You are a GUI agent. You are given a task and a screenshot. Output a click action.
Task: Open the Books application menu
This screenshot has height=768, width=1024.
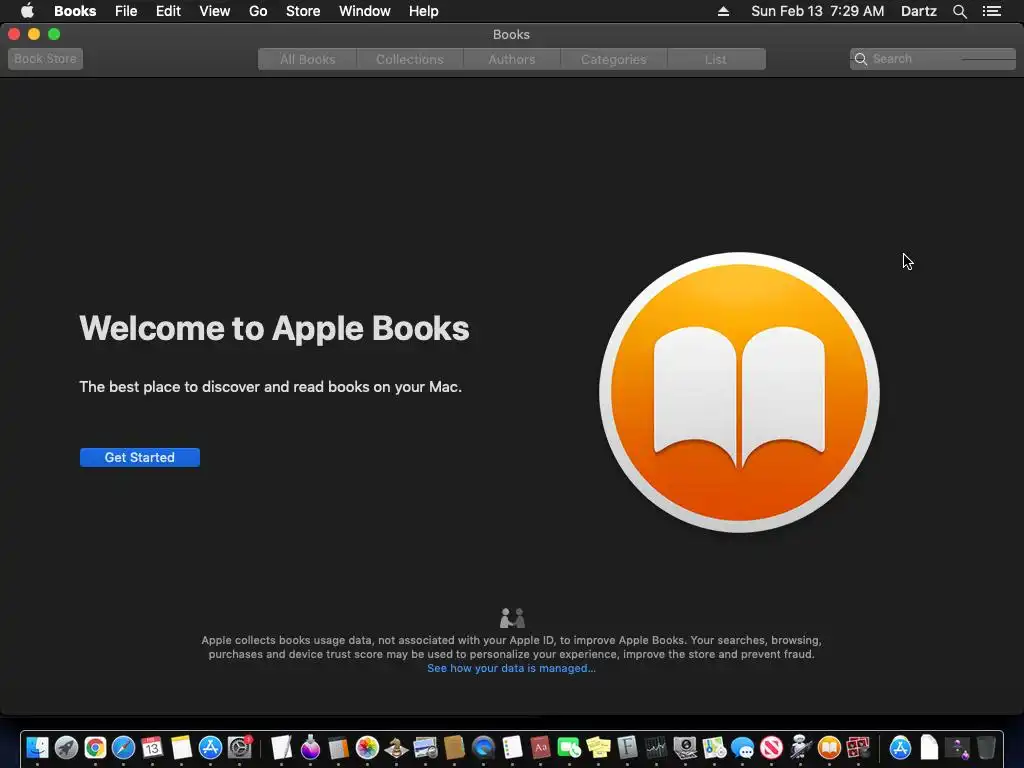[75, 11]
